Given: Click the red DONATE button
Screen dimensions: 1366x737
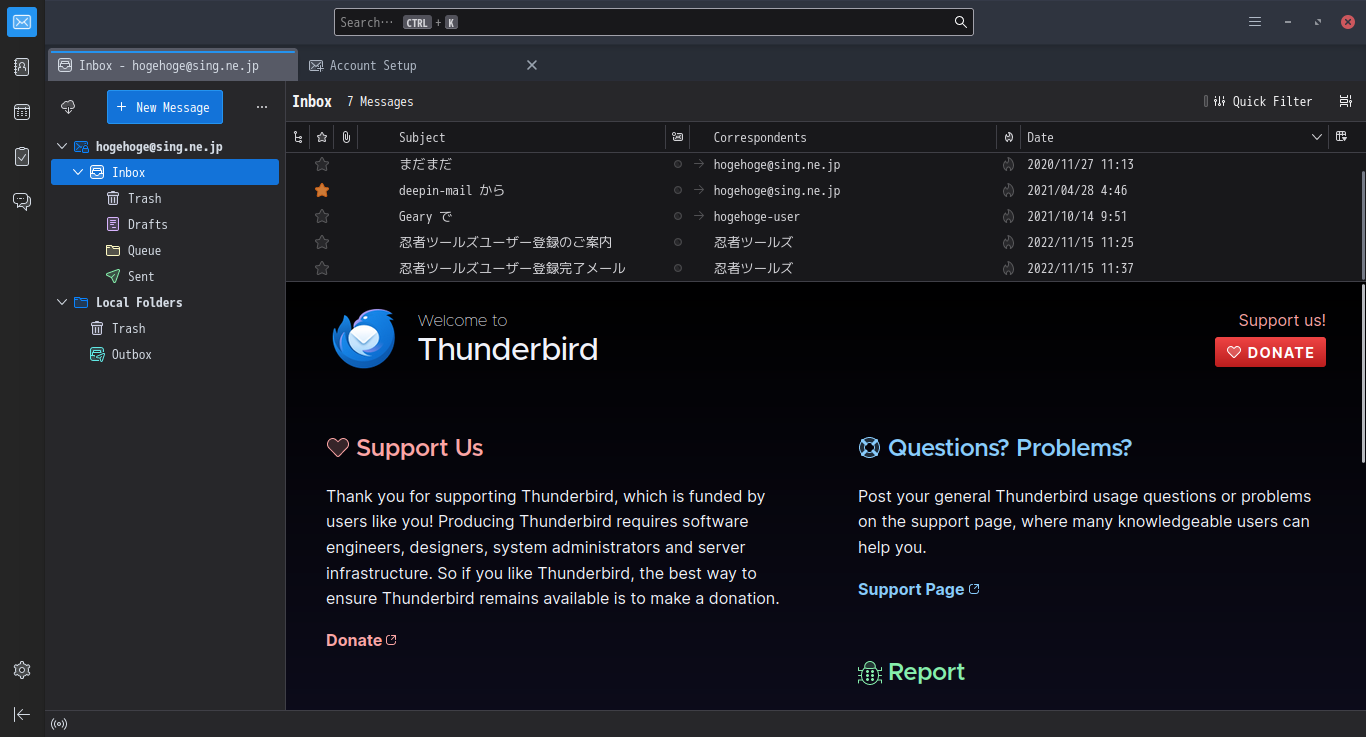Looking at the screenshot, I should coord(1270,352).
